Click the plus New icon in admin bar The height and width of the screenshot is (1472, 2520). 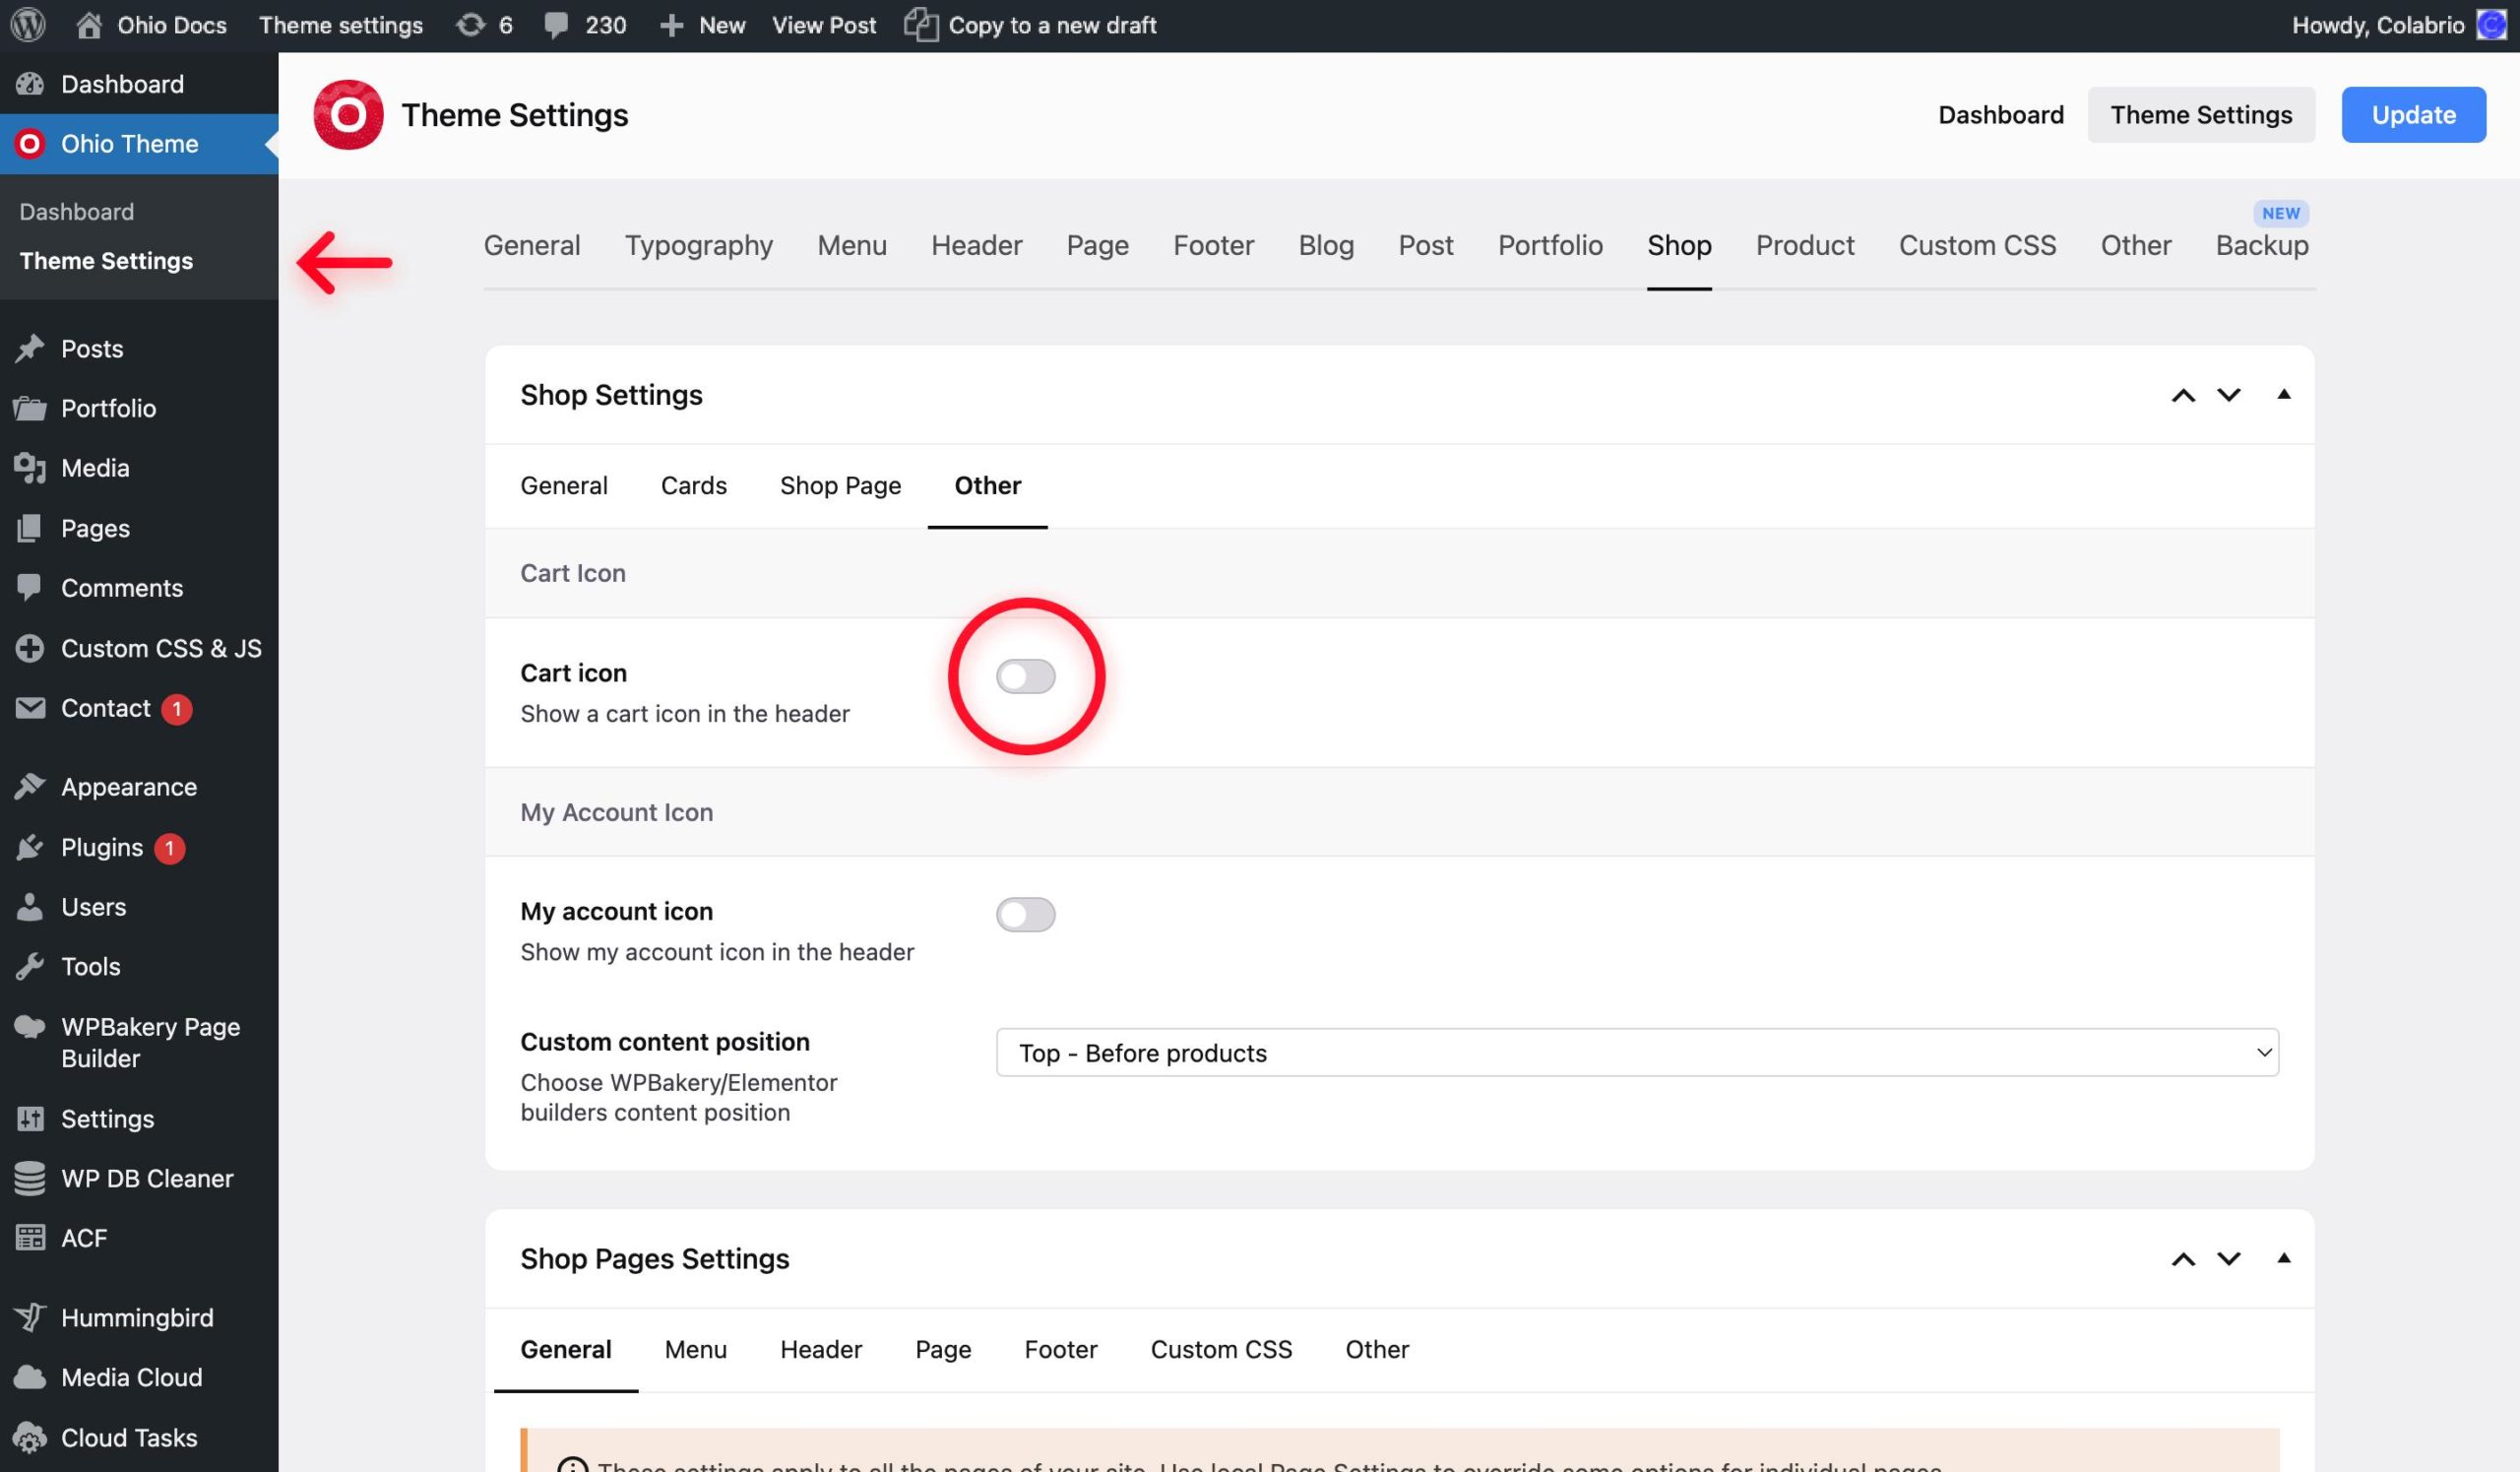coord(671,25)
